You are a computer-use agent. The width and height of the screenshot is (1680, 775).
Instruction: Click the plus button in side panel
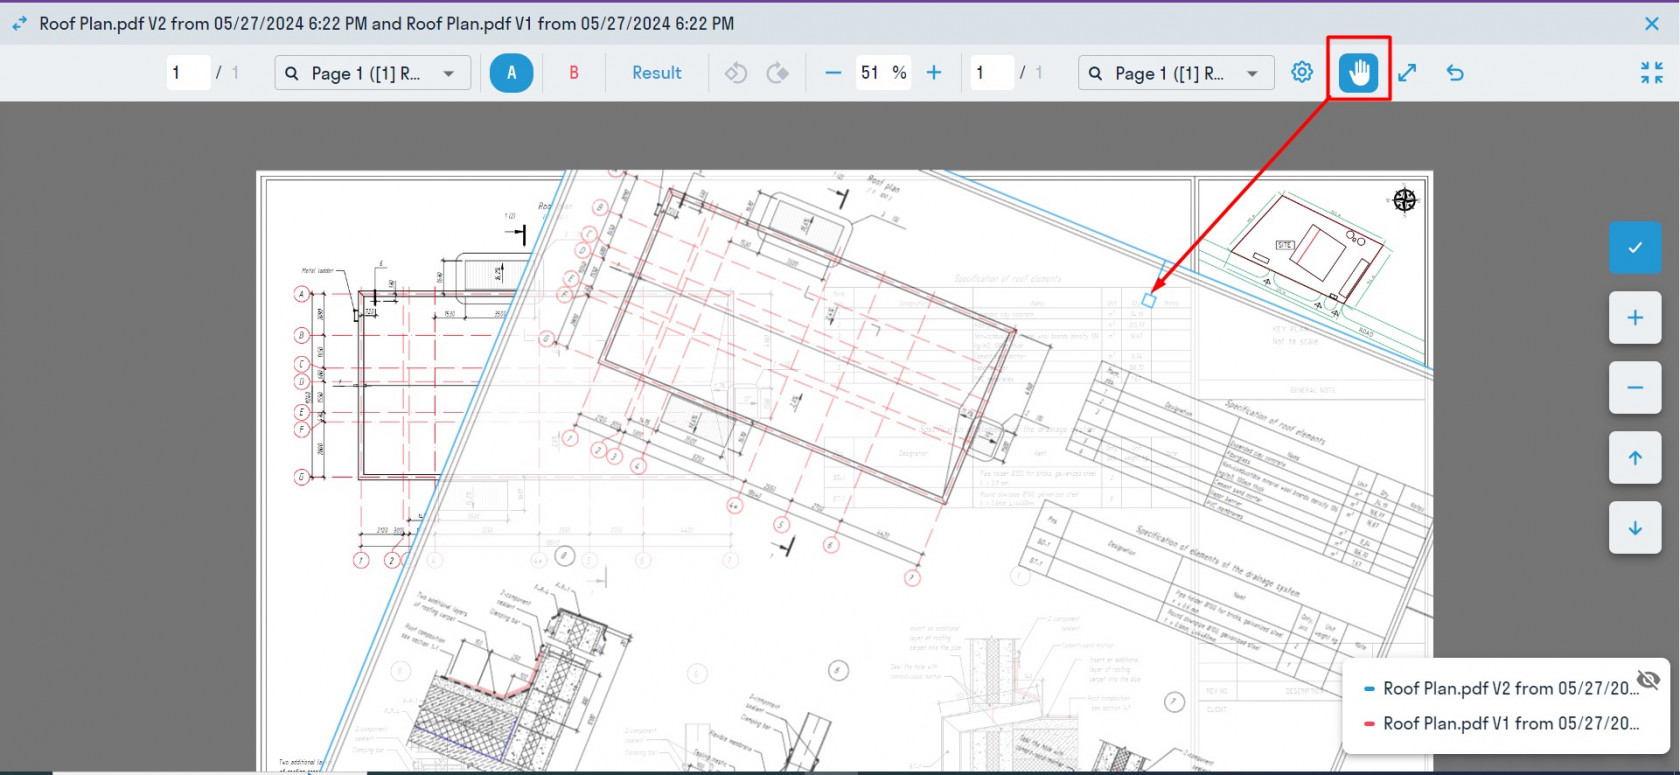1635,318
